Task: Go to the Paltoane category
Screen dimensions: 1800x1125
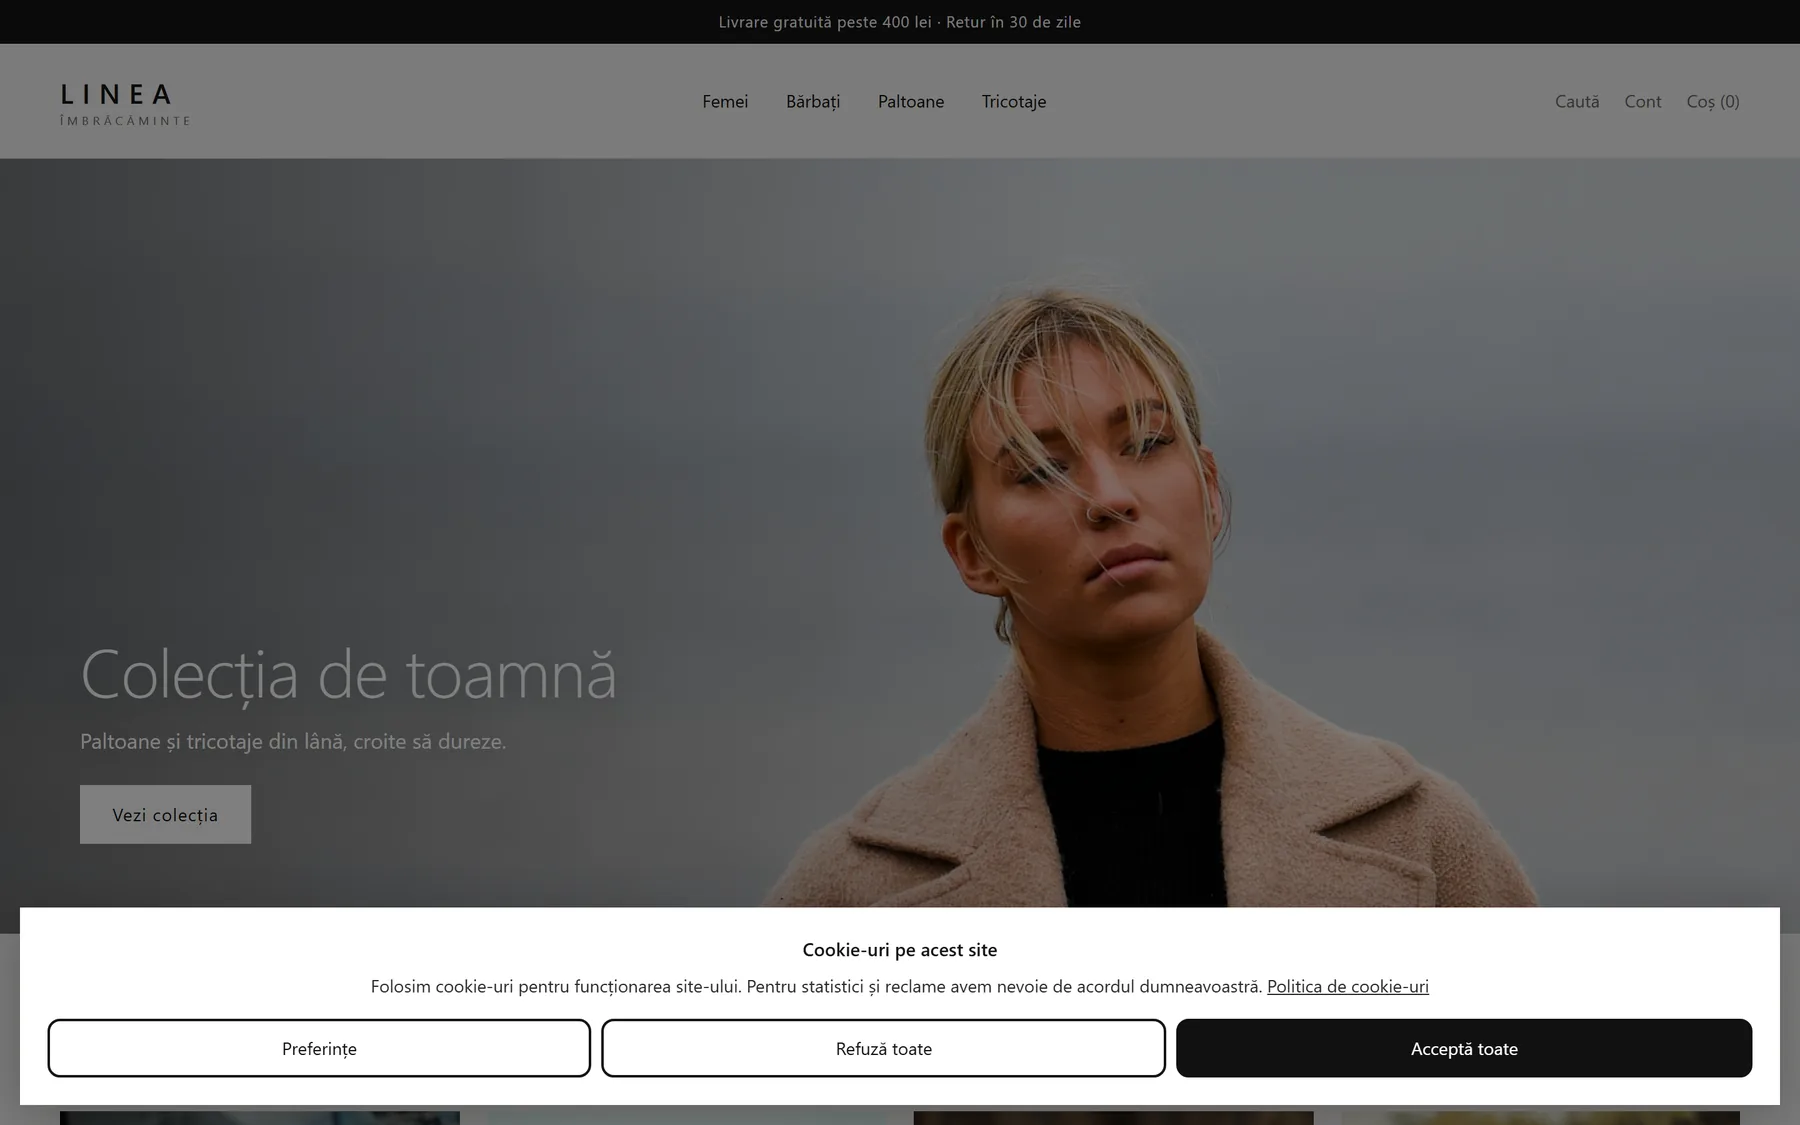Action: pyautogui.click(x=911, y=101)
